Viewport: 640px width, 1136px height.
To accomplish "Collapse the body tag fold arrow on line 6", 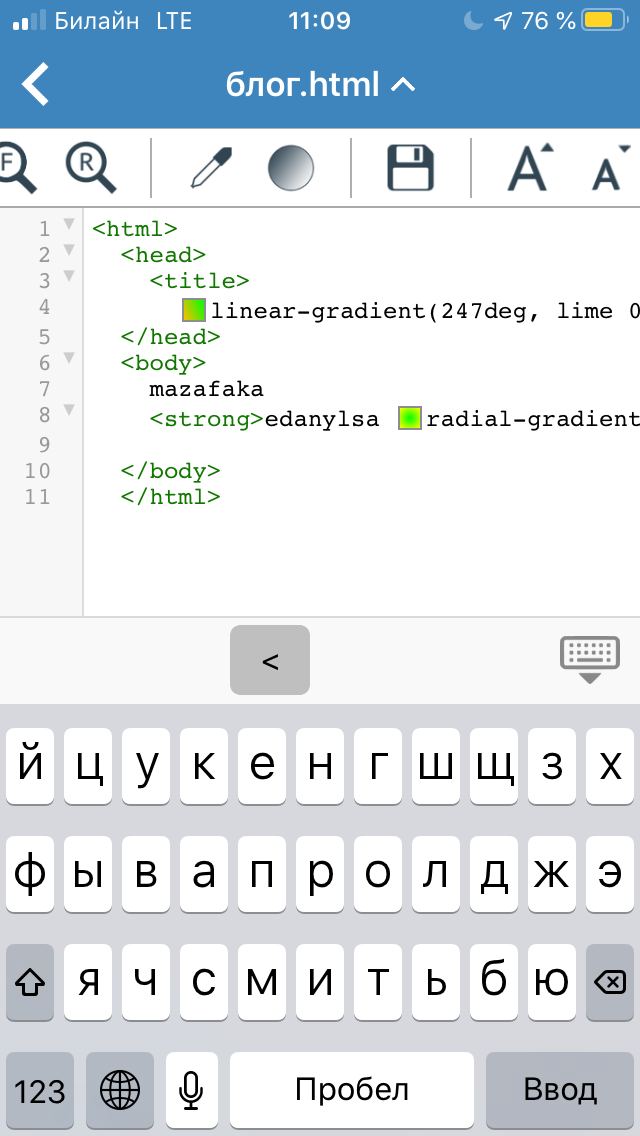I will pos(69,357).
